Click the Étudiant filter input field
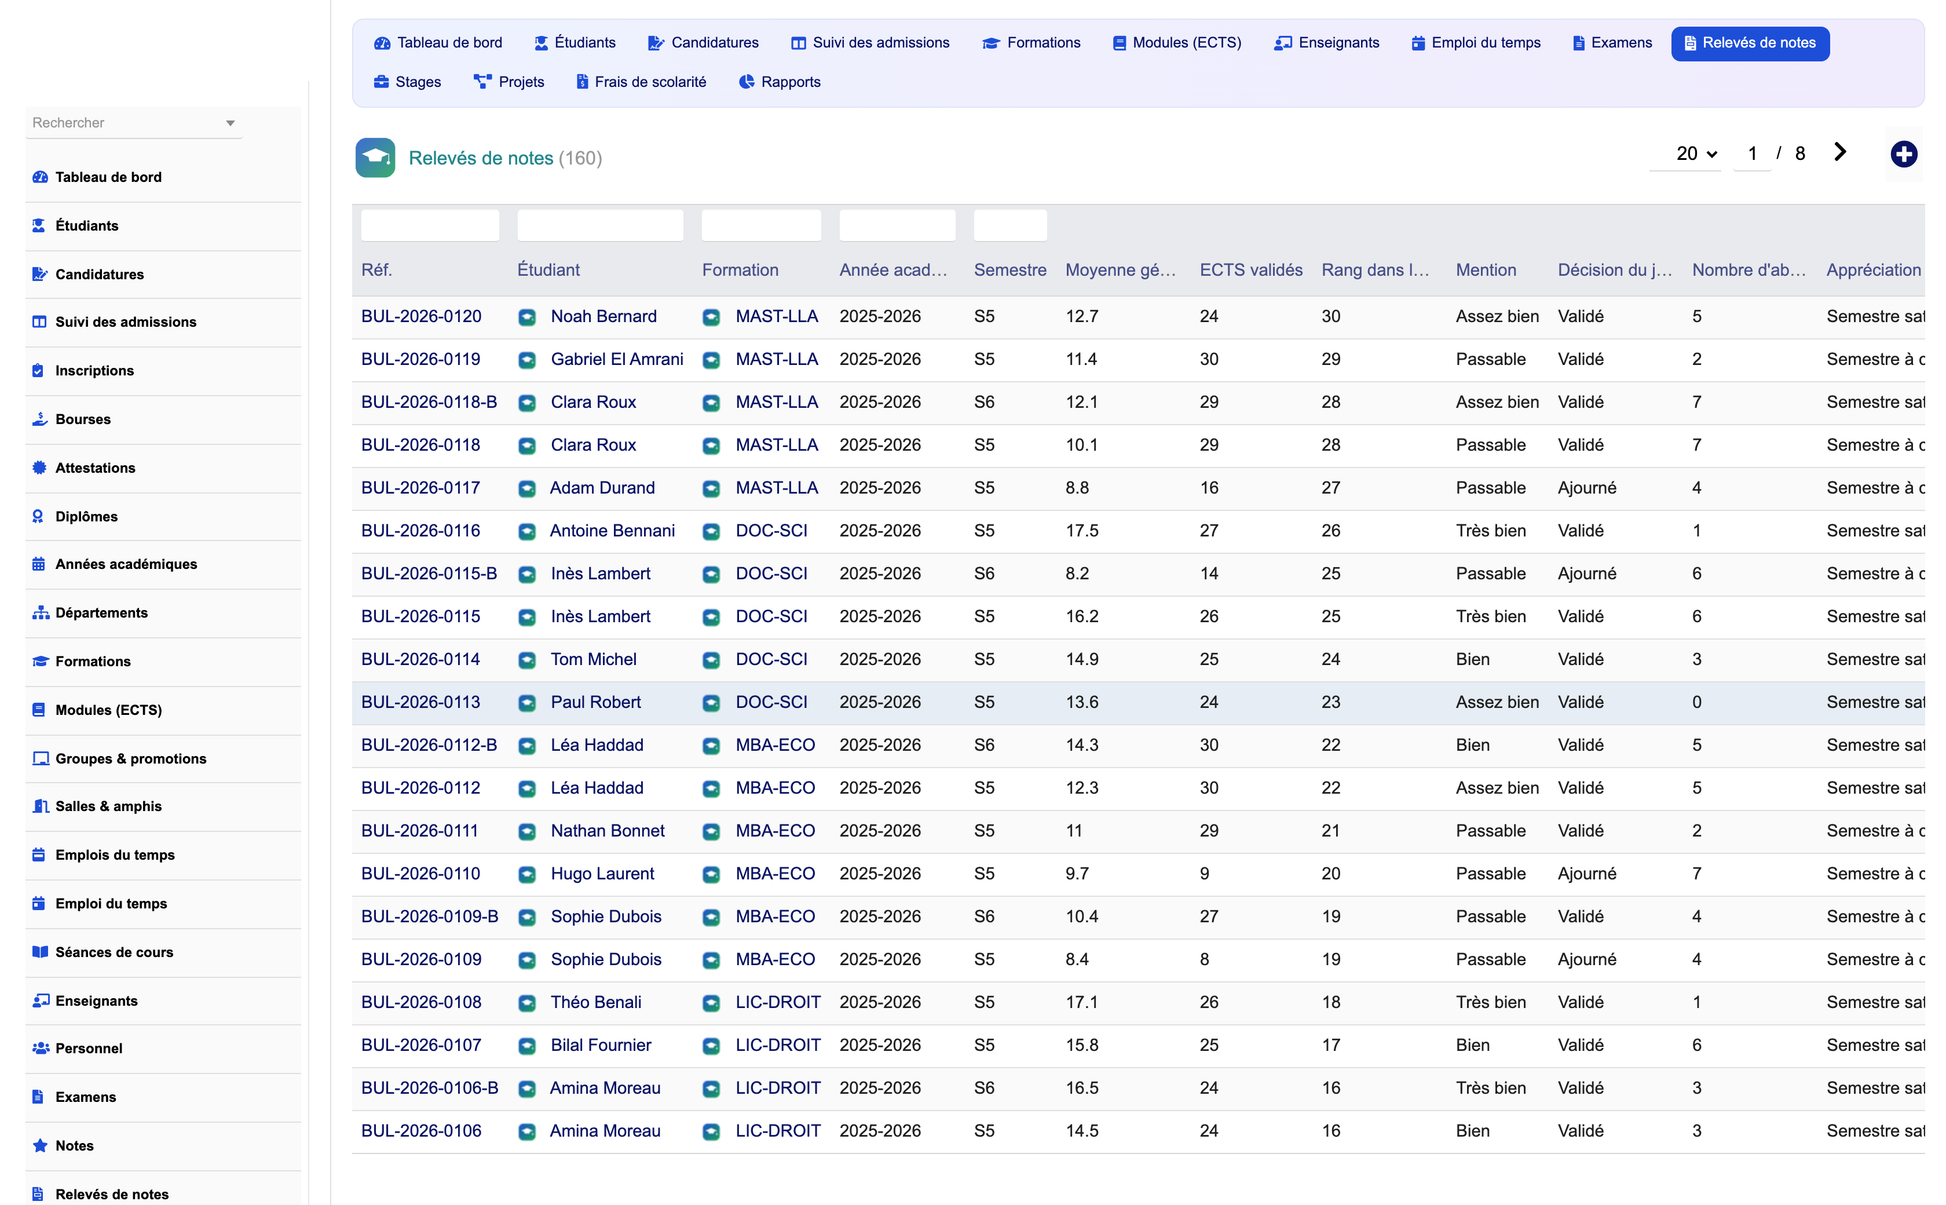This screenshot has width=1946, height=1205. (600, 225)
